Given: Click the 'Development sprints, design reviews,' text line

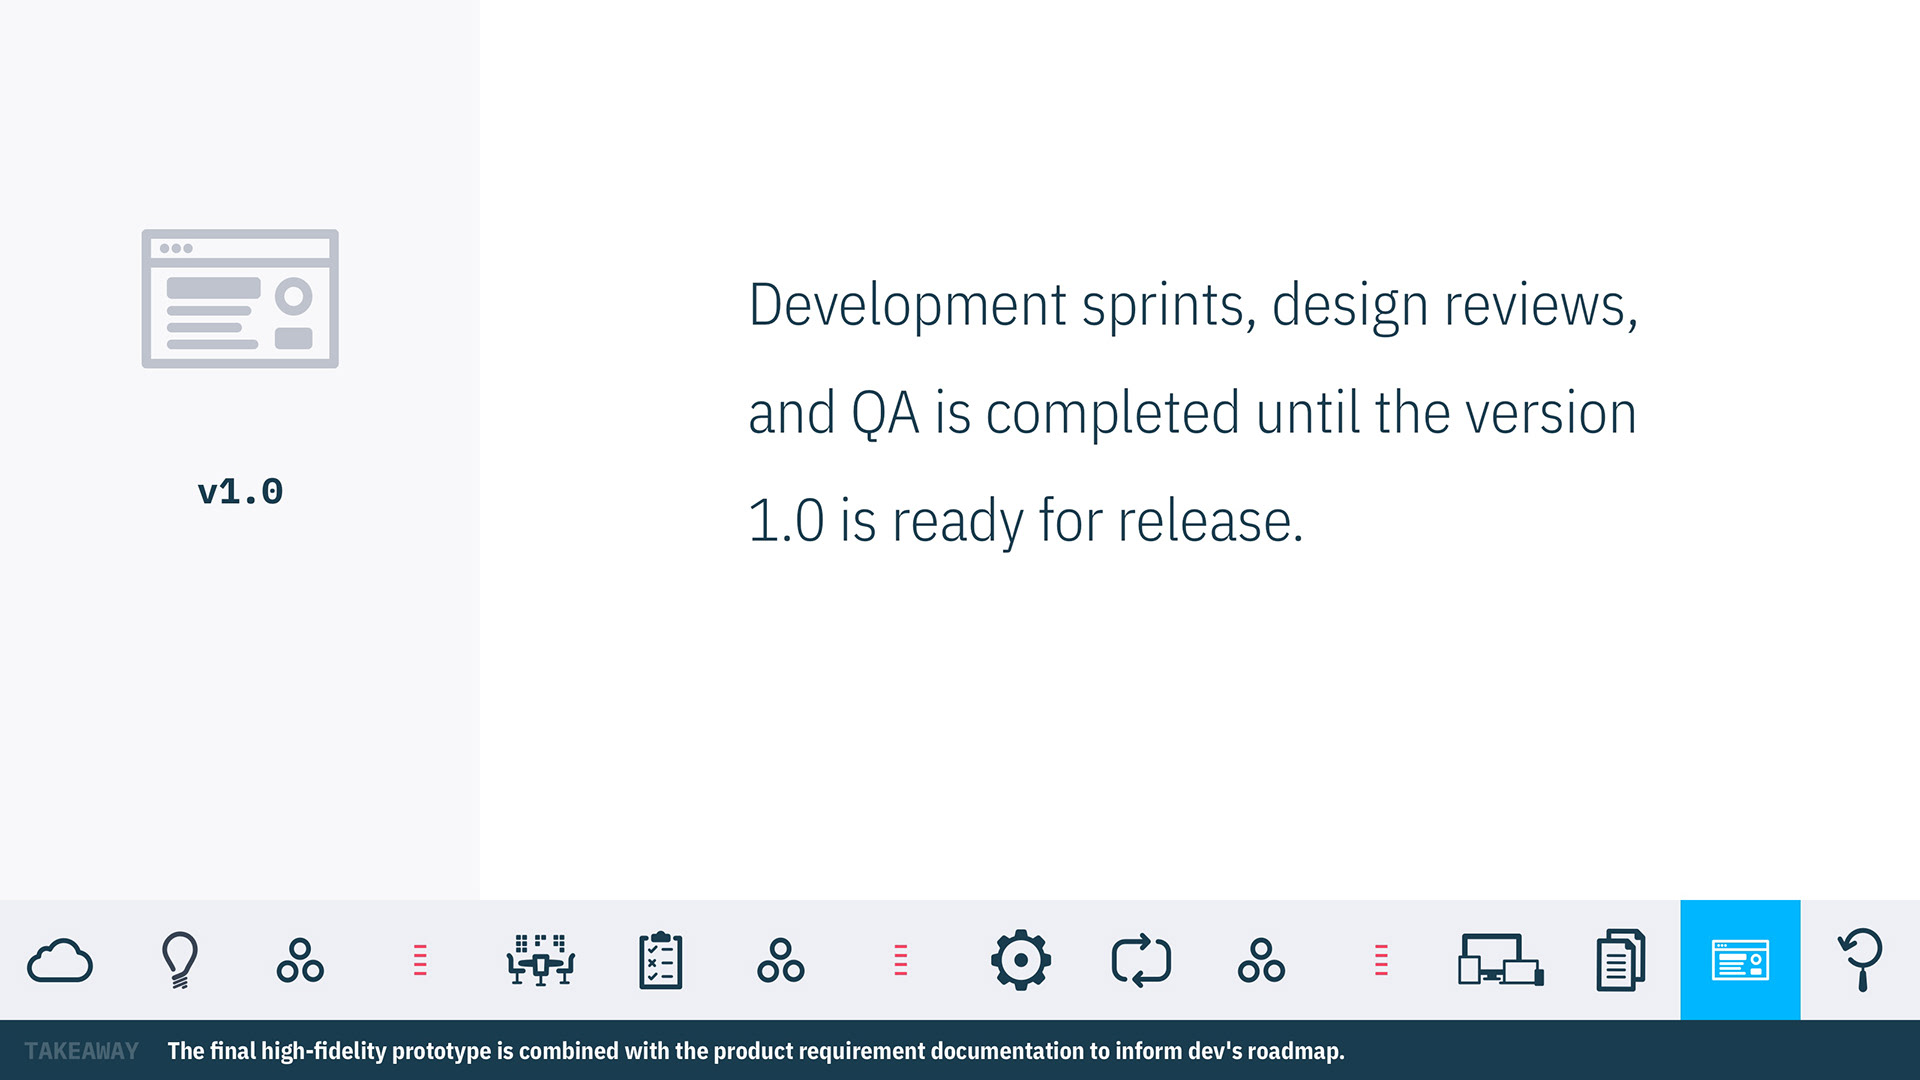Looking at the screenshot, I should 1194,305.
